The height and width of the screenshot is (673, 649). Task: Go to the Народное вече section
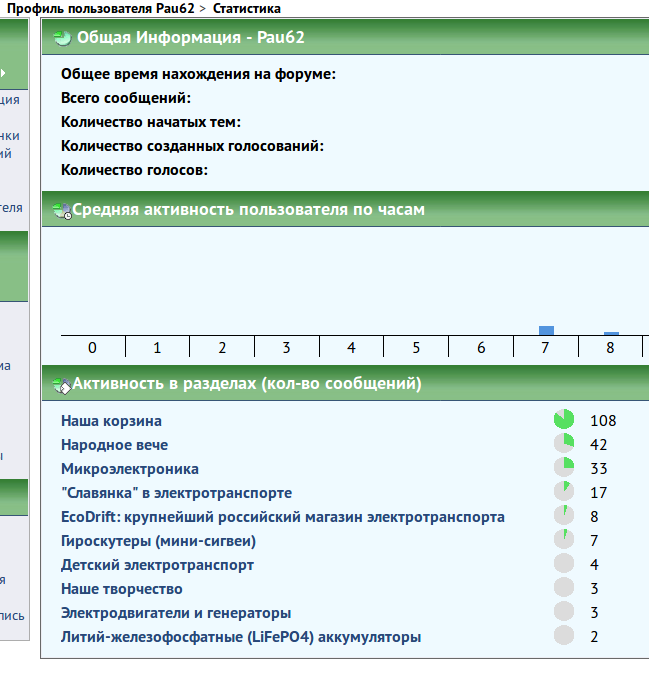point(114,445)
